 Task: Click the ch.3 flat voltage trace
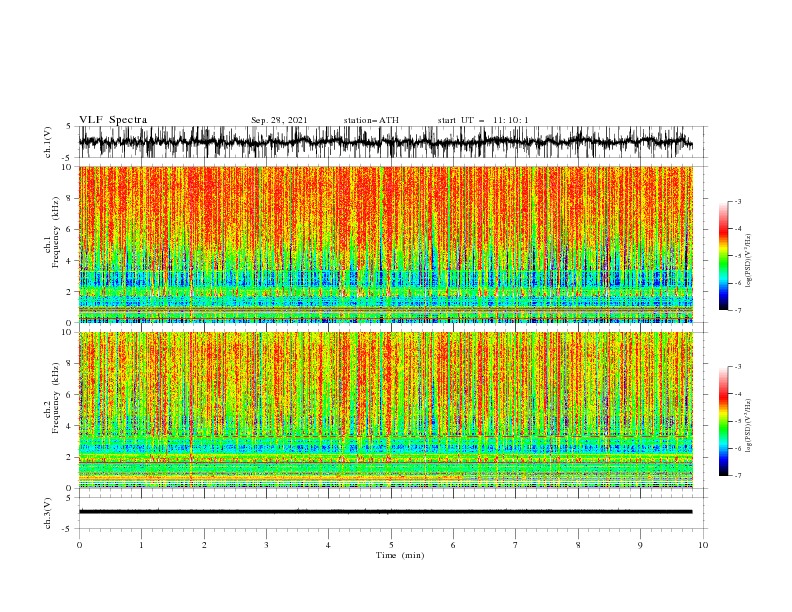click(x=386, y=512)
